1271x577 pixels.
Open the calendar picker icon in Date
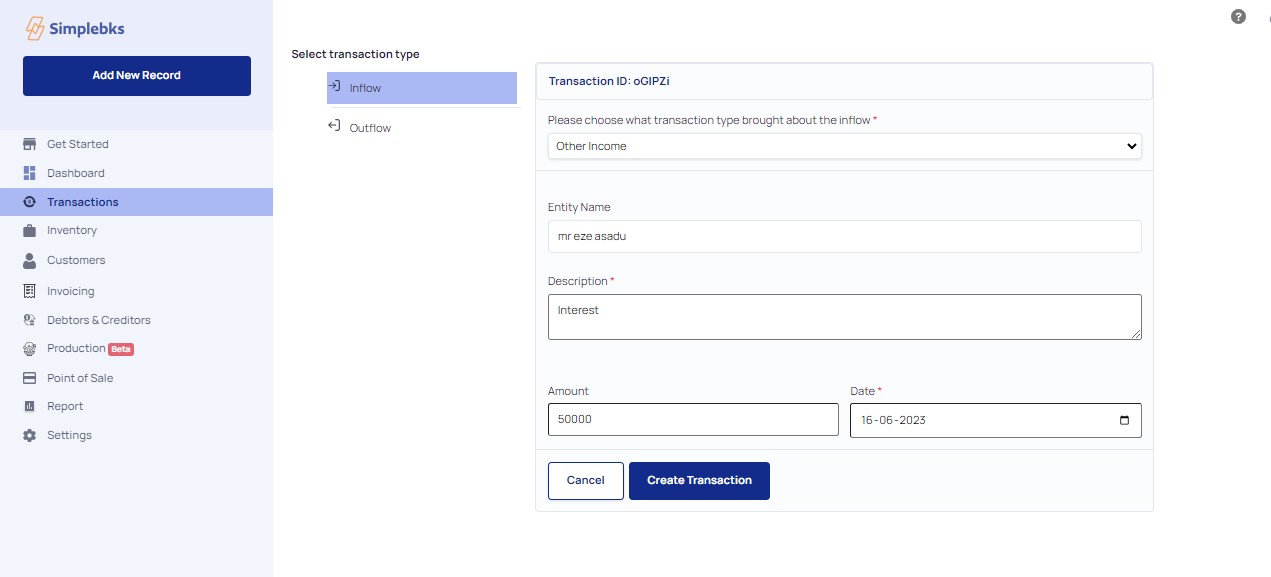1124,420
